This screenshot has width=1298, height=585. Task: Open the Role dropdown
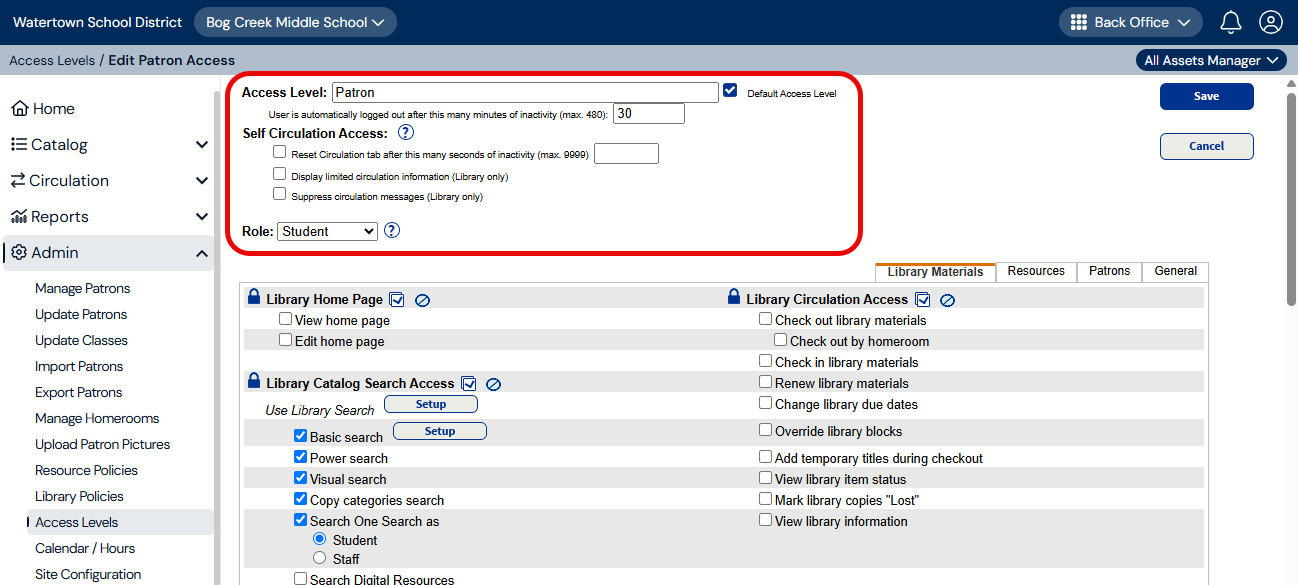coord(327,230)
